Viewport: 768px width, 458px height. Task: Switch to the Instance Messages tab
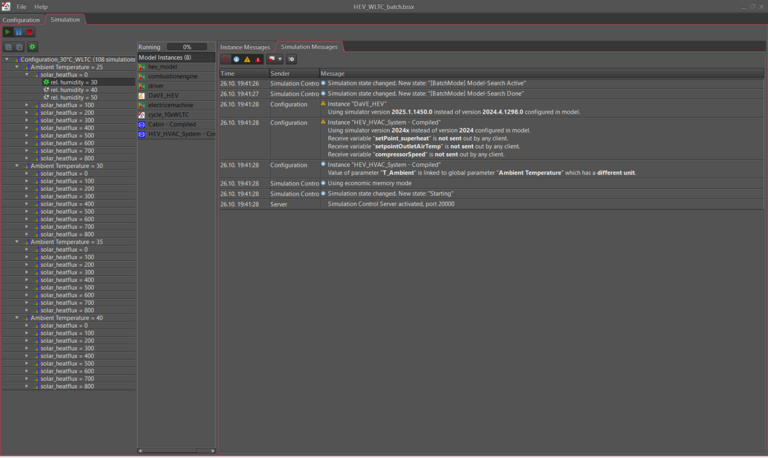[x=245, y=47]
